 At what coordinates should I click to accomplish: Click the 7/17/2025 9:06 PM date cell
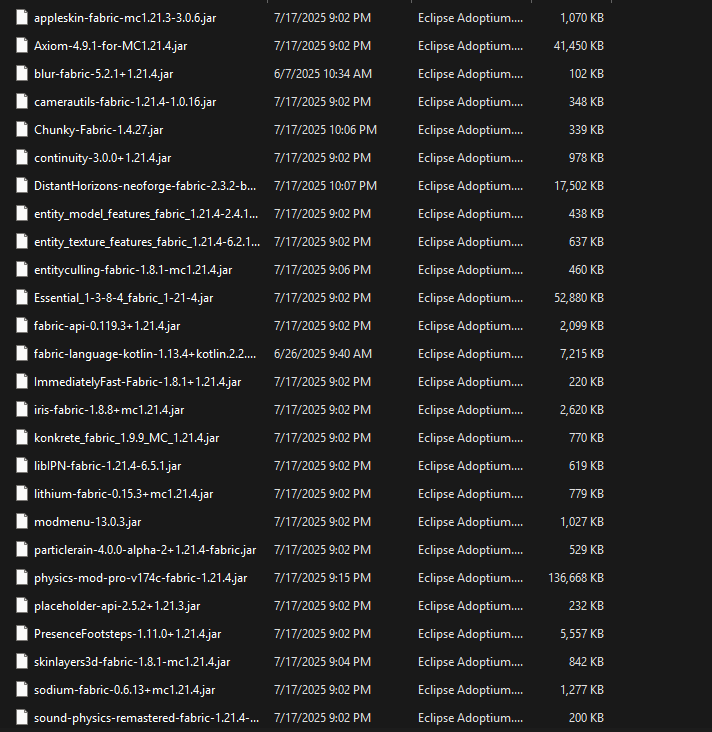point(323,270)
